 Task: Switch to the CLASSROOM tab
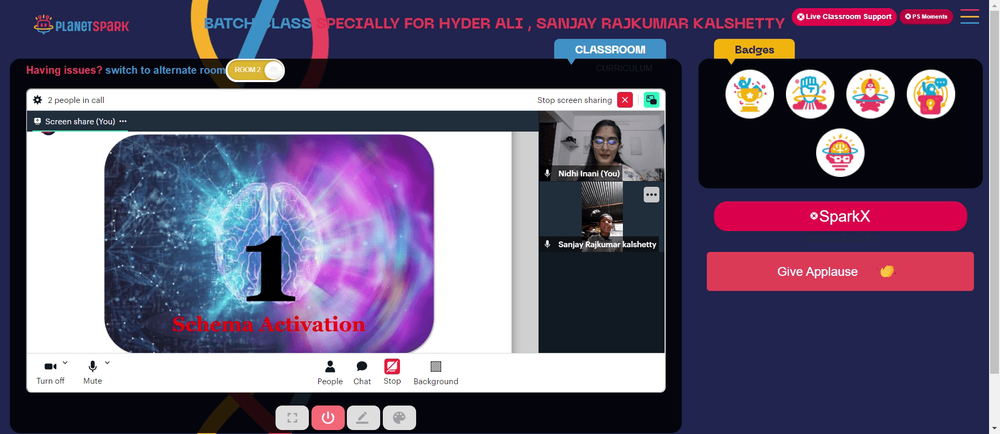click(x=610, y=49)
